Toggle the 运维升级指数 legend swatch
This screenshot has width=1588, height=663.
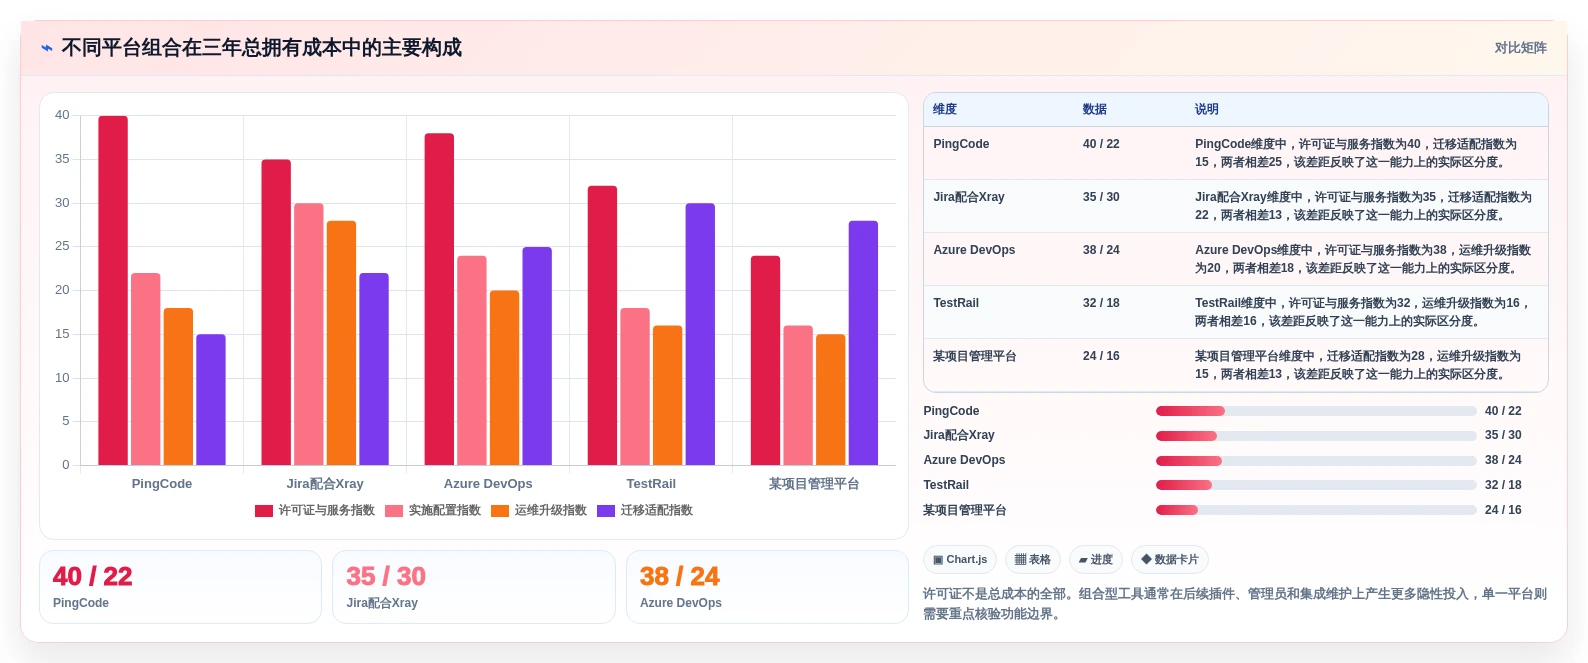point(500,511)
